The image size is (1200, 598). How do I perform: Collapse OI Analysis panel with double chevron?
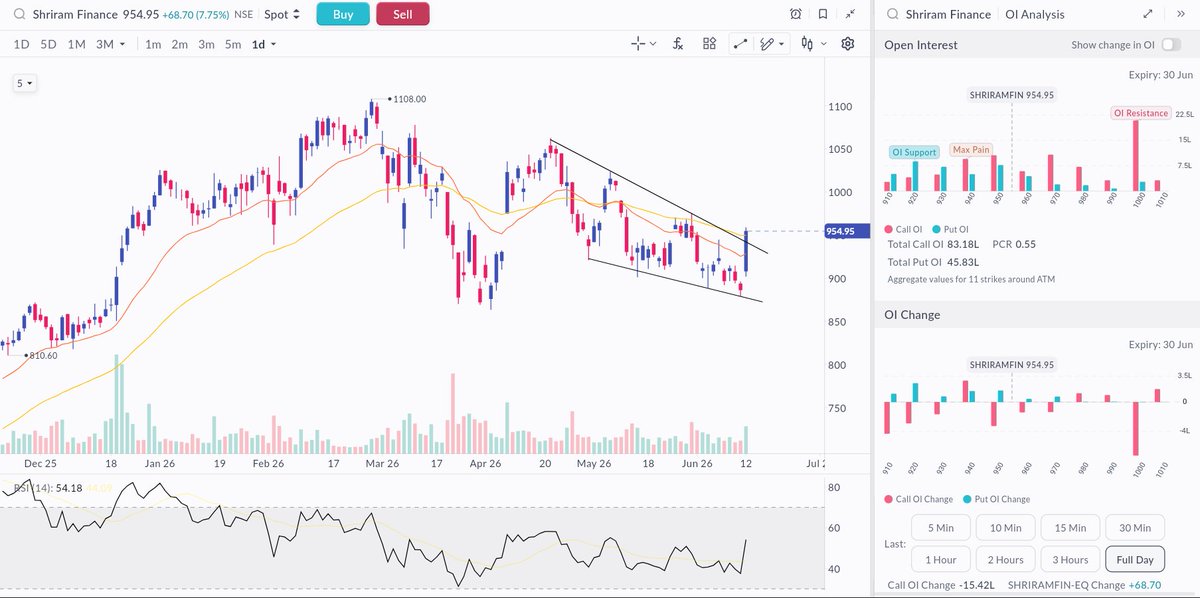tap(1181, 14)
